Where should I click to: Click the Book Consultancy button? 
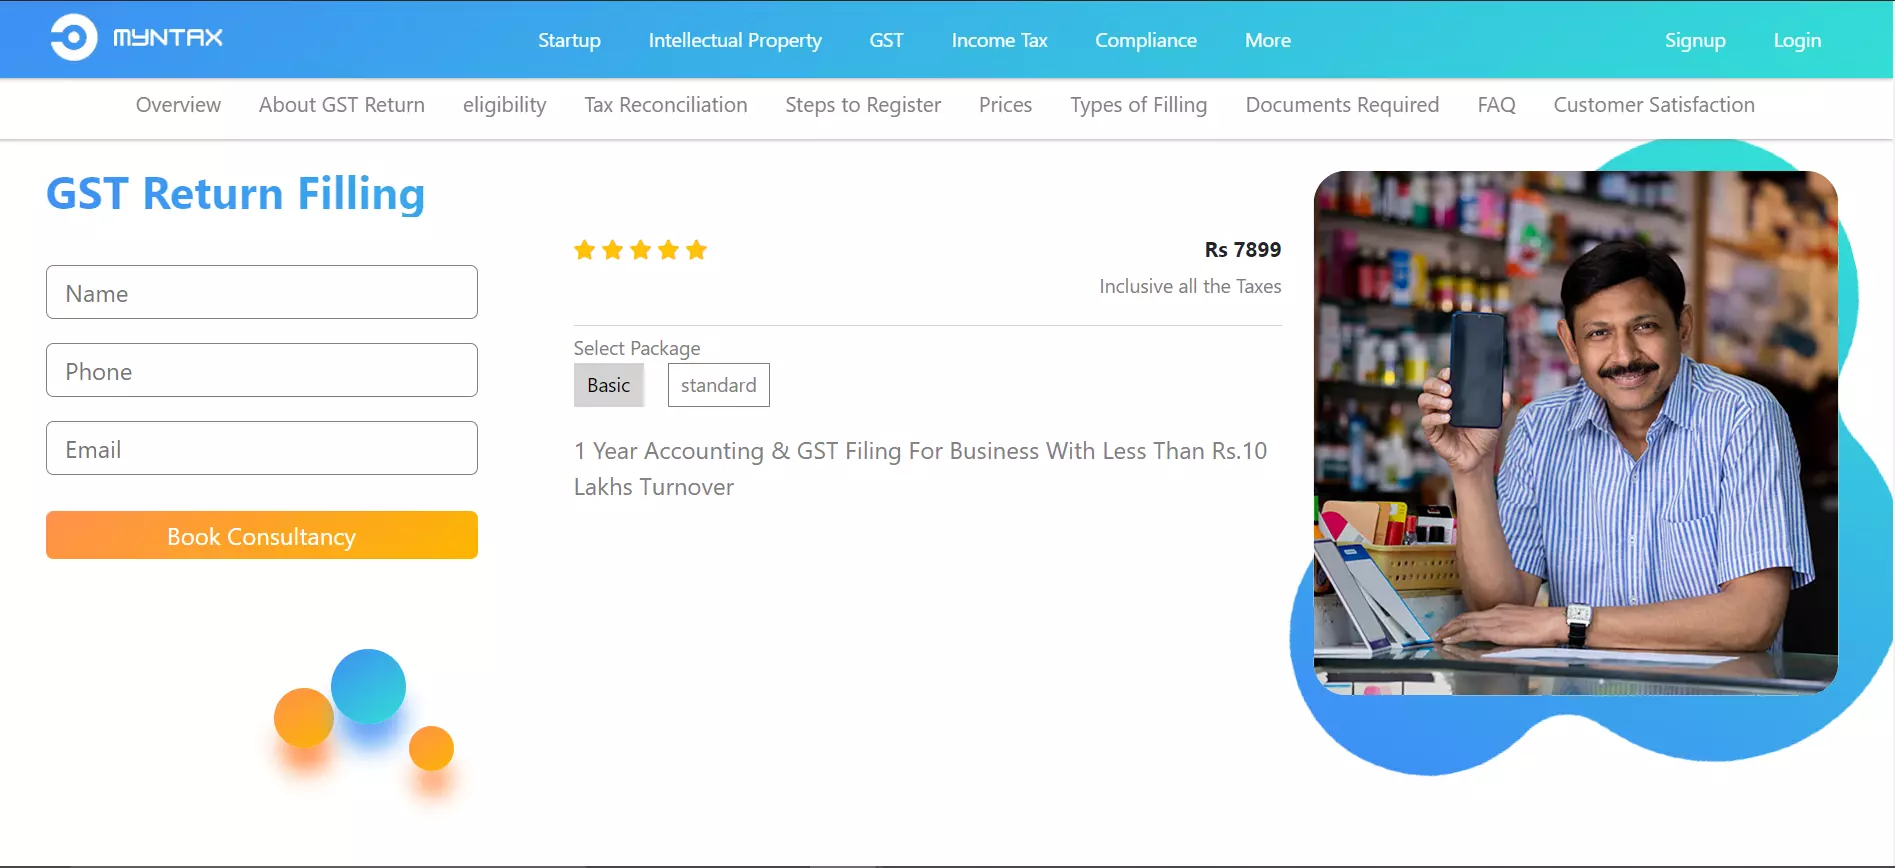pos(262,535)
